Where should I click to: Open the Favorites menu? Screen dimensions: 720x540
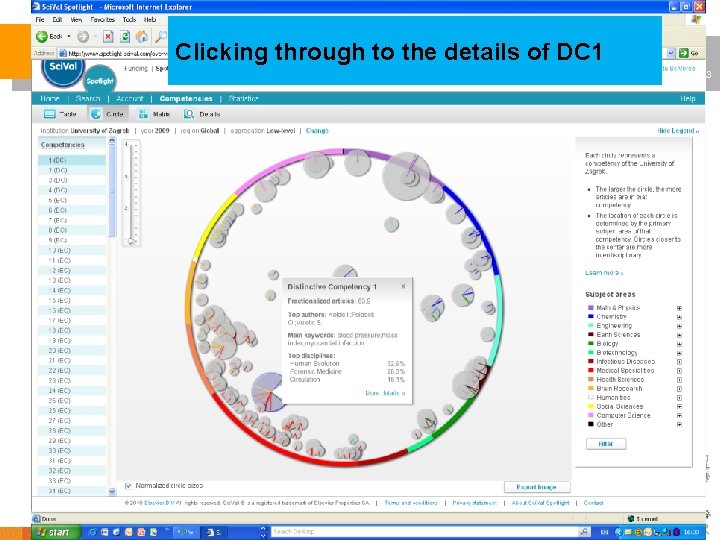pos(102,20)
